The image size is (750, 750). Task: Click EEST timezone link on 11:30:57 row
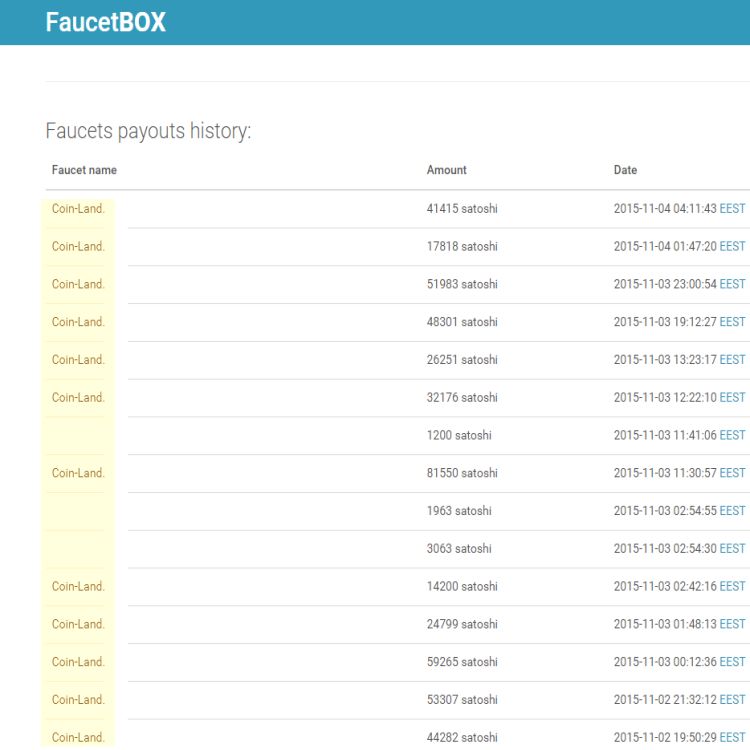pyautogui.click(x=732, y=473)
